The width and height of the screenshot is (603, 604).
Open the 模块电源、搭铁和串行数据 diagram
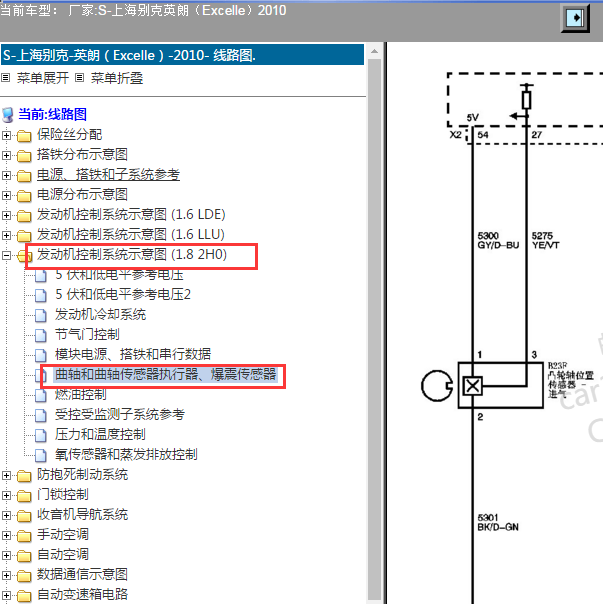133,355
